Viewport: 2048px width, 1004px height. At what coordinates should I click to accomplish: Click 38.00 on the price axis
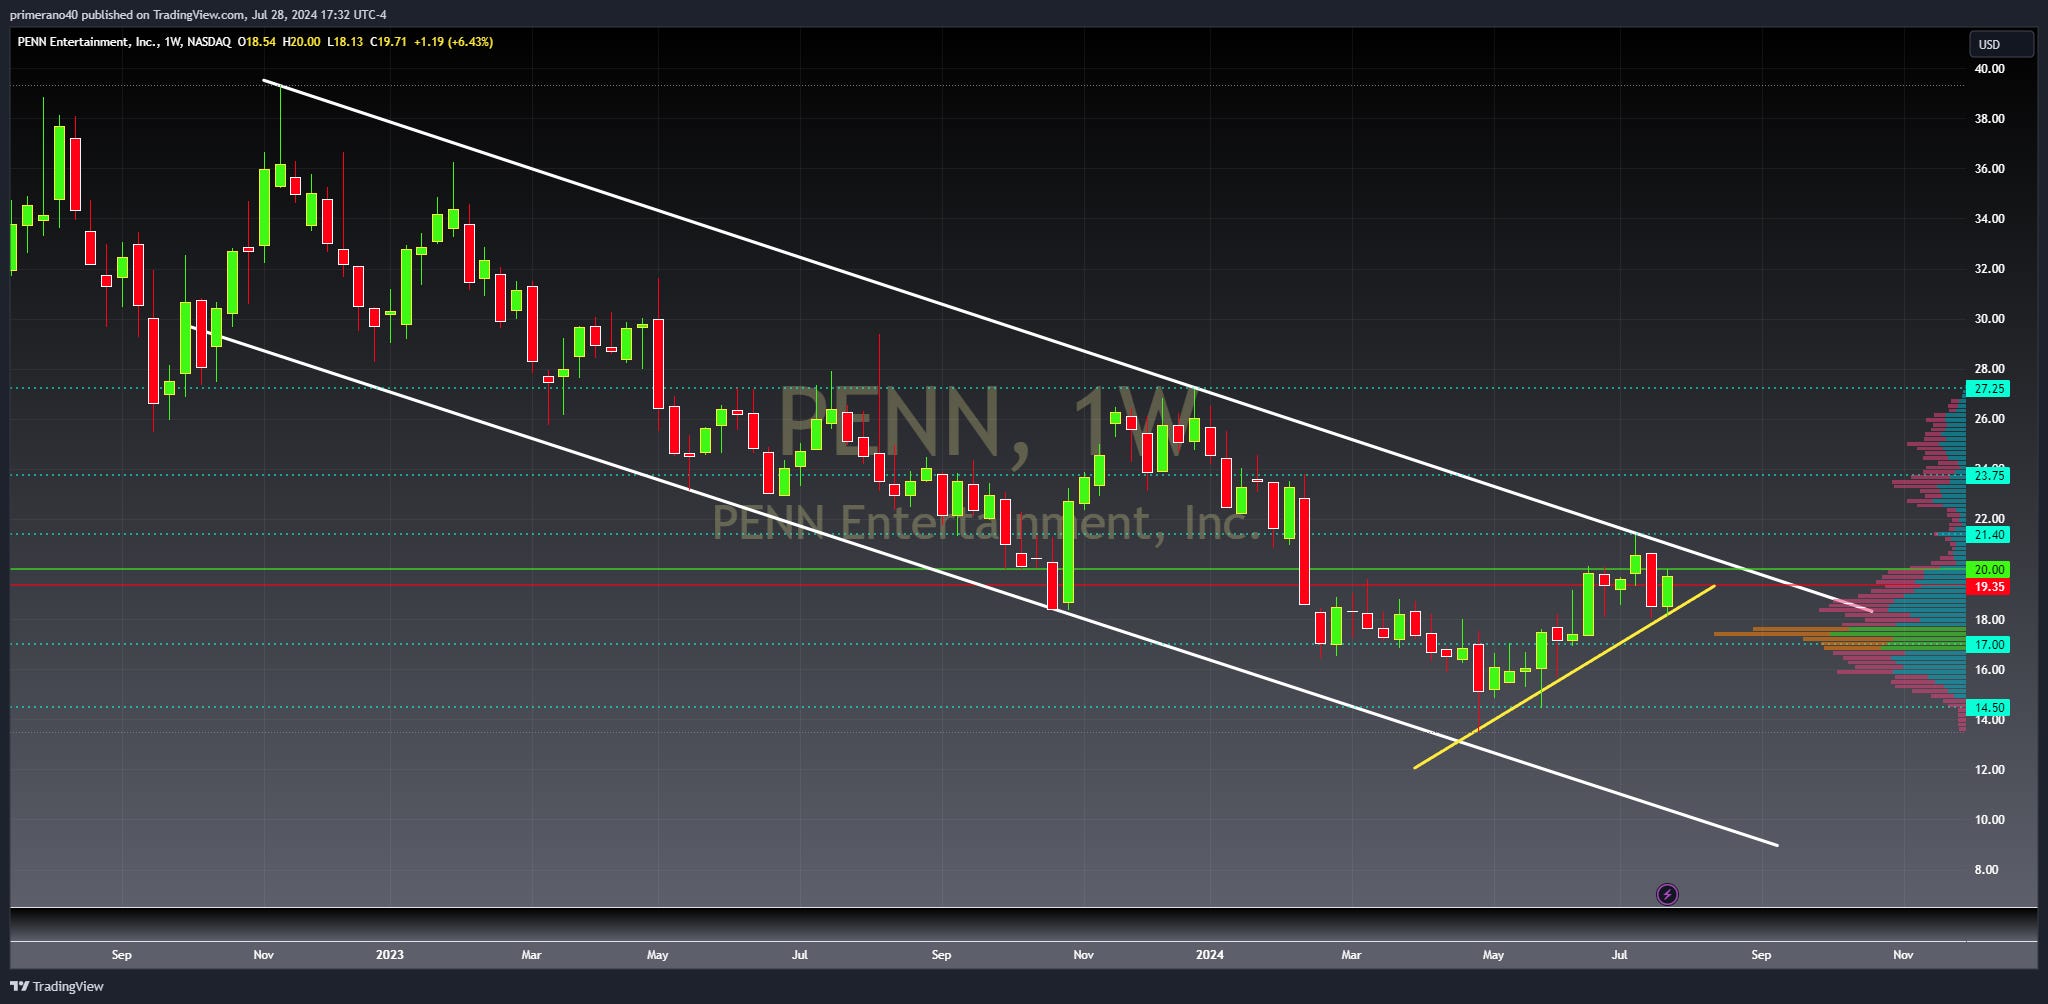point(1989,119)
